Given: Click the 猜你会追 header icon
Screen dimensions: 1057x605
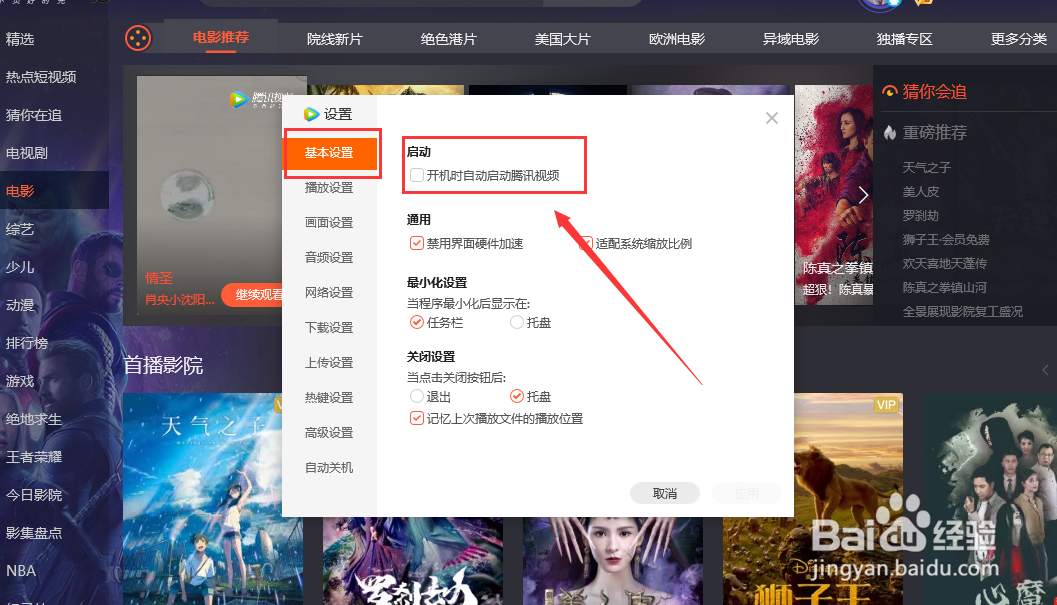Looking at the screenshot, I should (890, 92).
